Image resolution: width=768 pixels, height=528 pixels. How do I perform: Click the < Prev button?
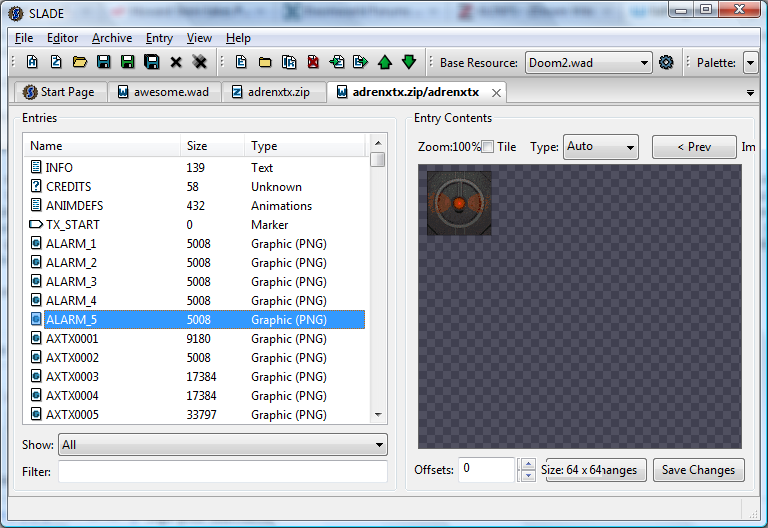pyautogui.click(x=694, y=147)
